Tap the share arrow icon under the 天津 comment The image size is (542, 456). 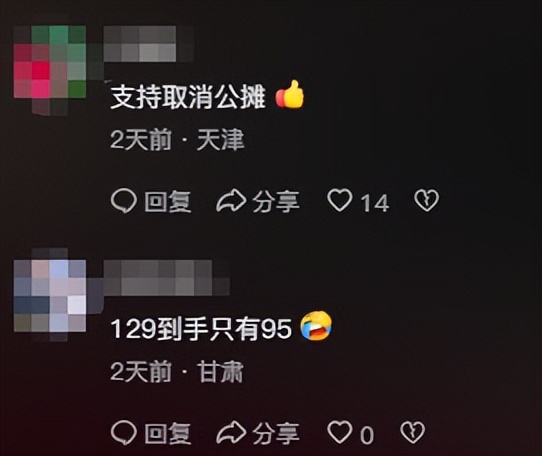click(231, 202)
